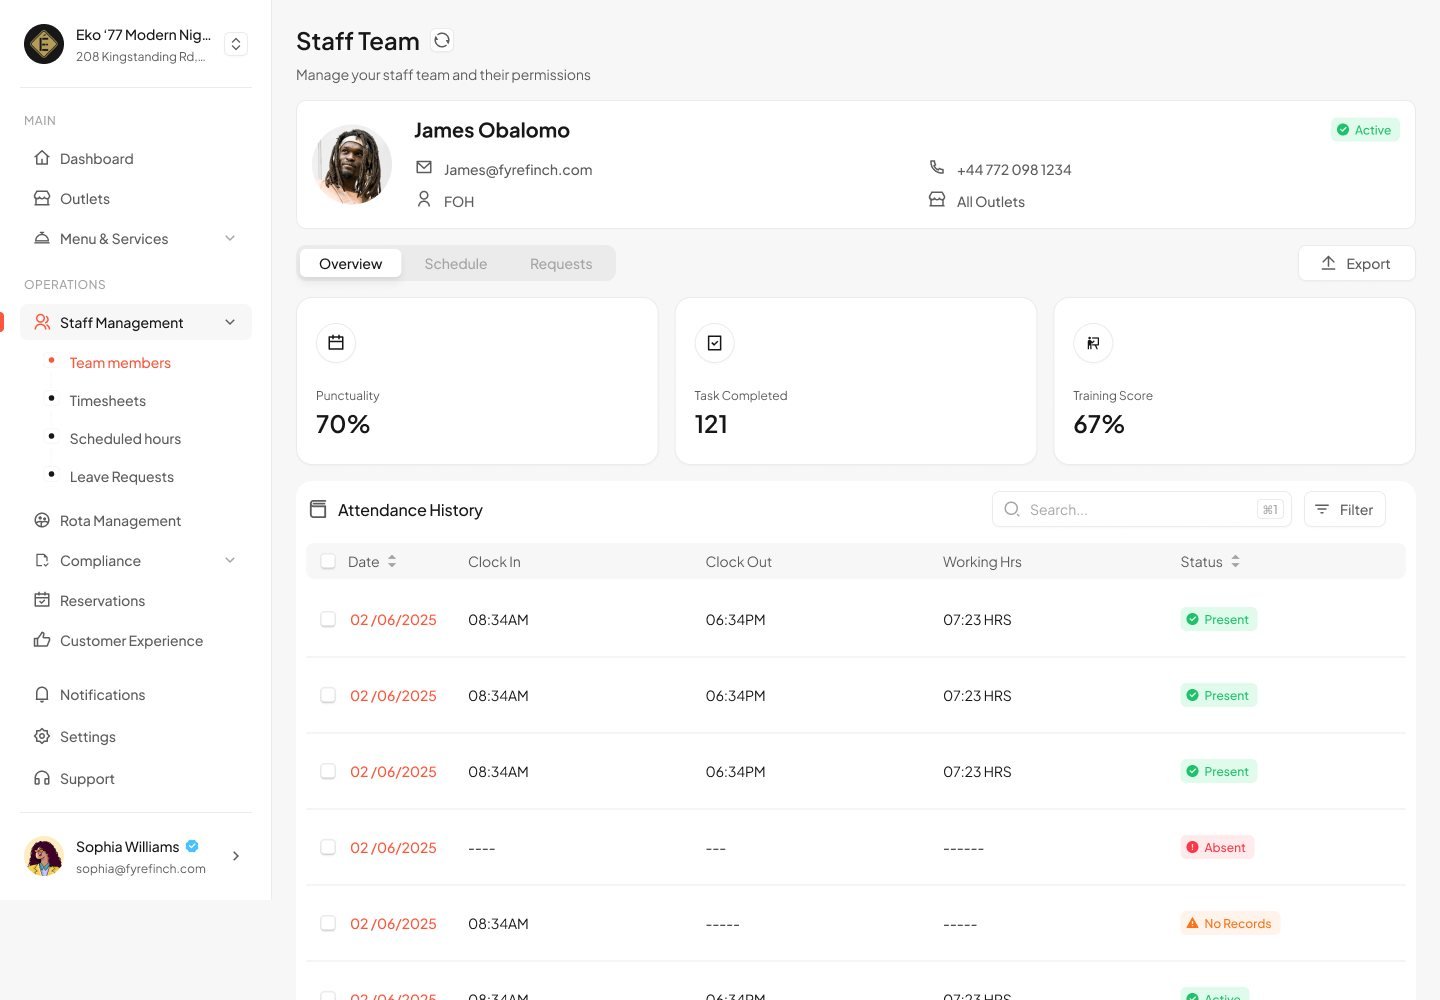Switch to the Schedule tab
Viewport: 1440px width, 1000px height.
456,264
